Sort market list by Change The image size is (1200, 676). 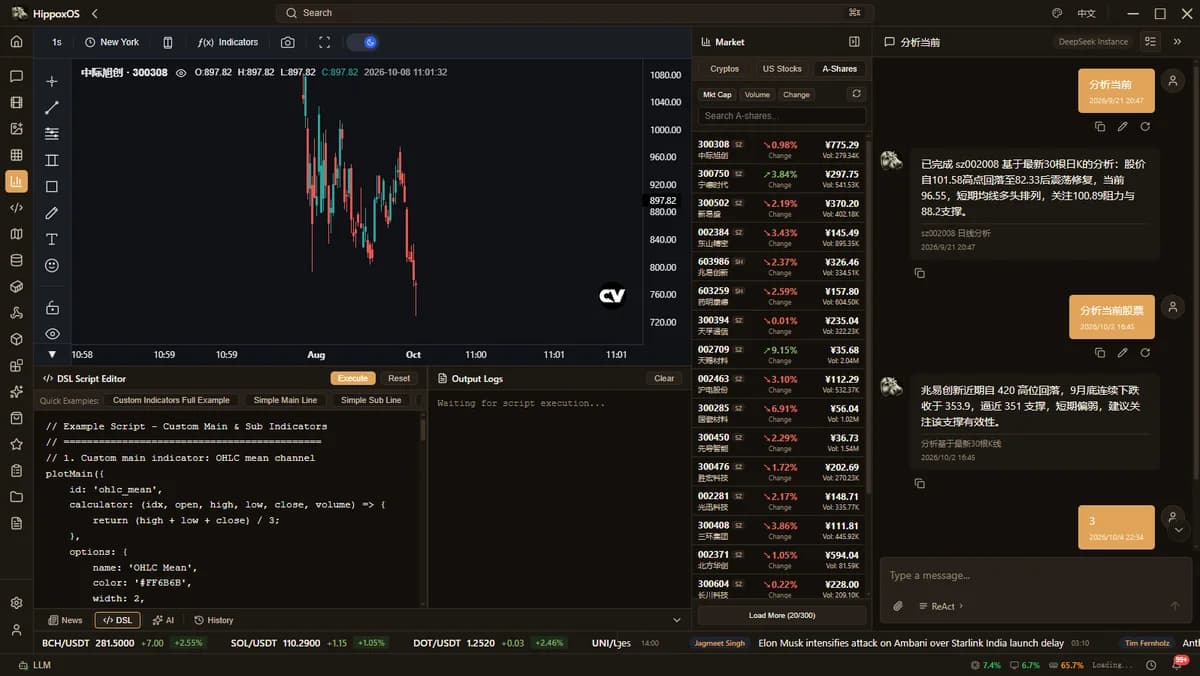[x=797, y=94]
